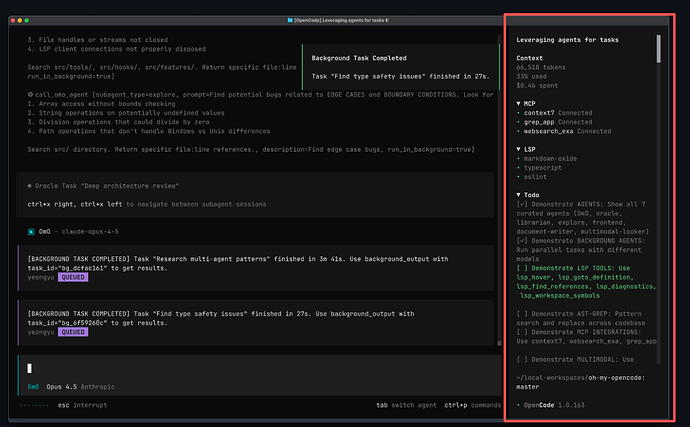Check the Demonstrate AST-GREP todo item
Screen dimensions: 690x427
coord(522,314)
